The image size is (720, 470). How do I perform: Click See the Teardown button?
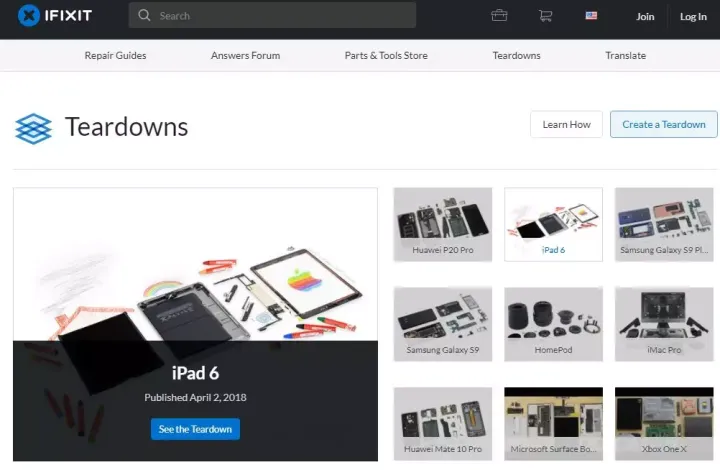pos(196,429)
